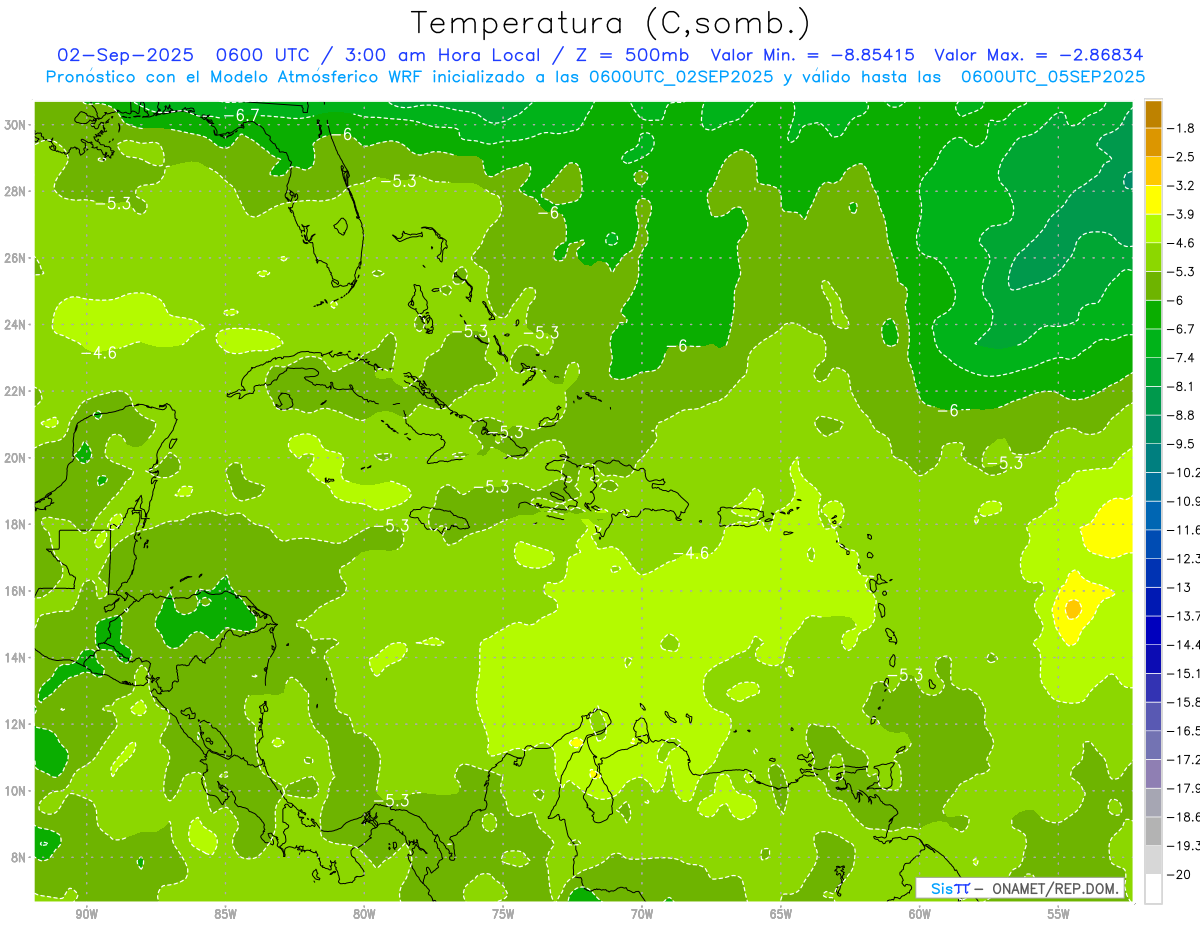Image resolution: width=1200 pixels, height=927 pixels.
Task: Click the -17.9 value on color legend
Action: pyautogui.click(x=1184, y=788)
